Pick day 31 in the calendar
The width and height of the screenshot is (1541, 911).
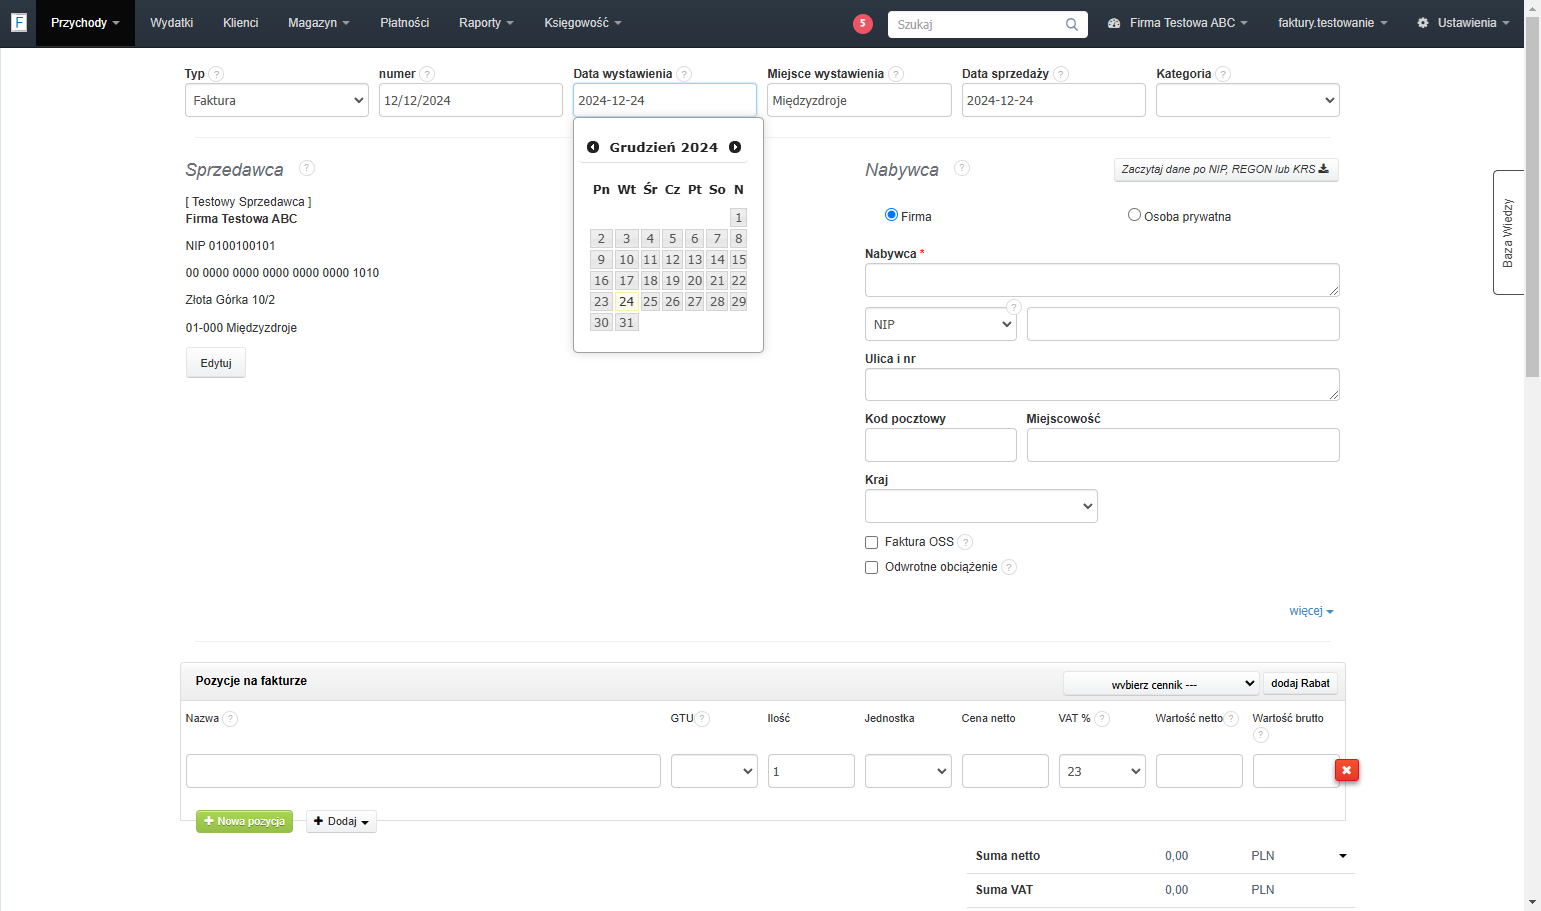[x=626, y=322]
